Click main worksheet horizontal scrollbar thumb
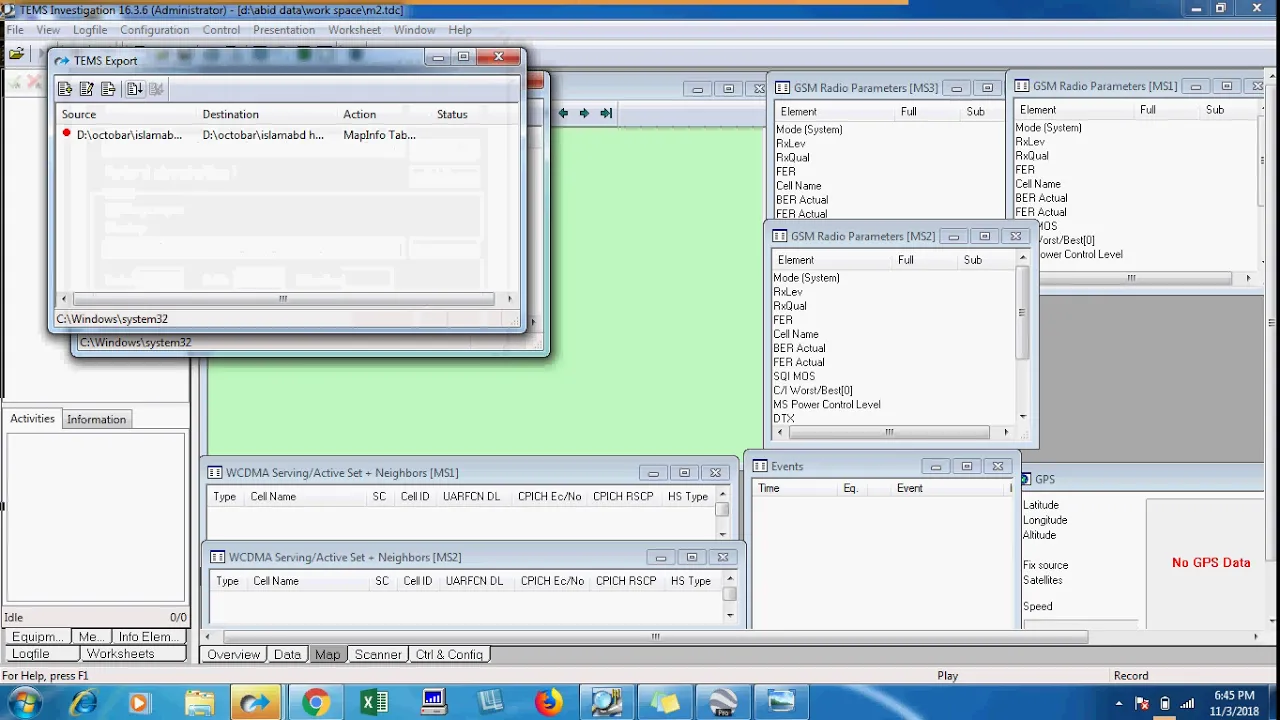Image resolution: width=1280 pixels, height=720 pixels. (655, 637)
